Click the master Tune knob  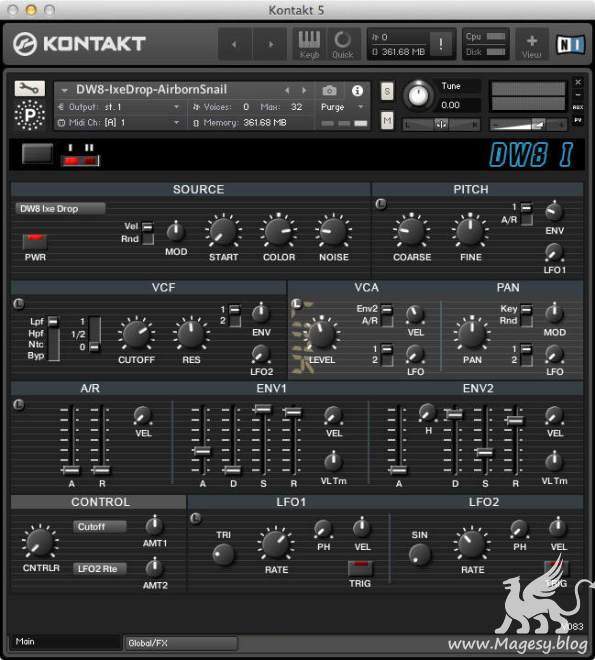(418, 95)
